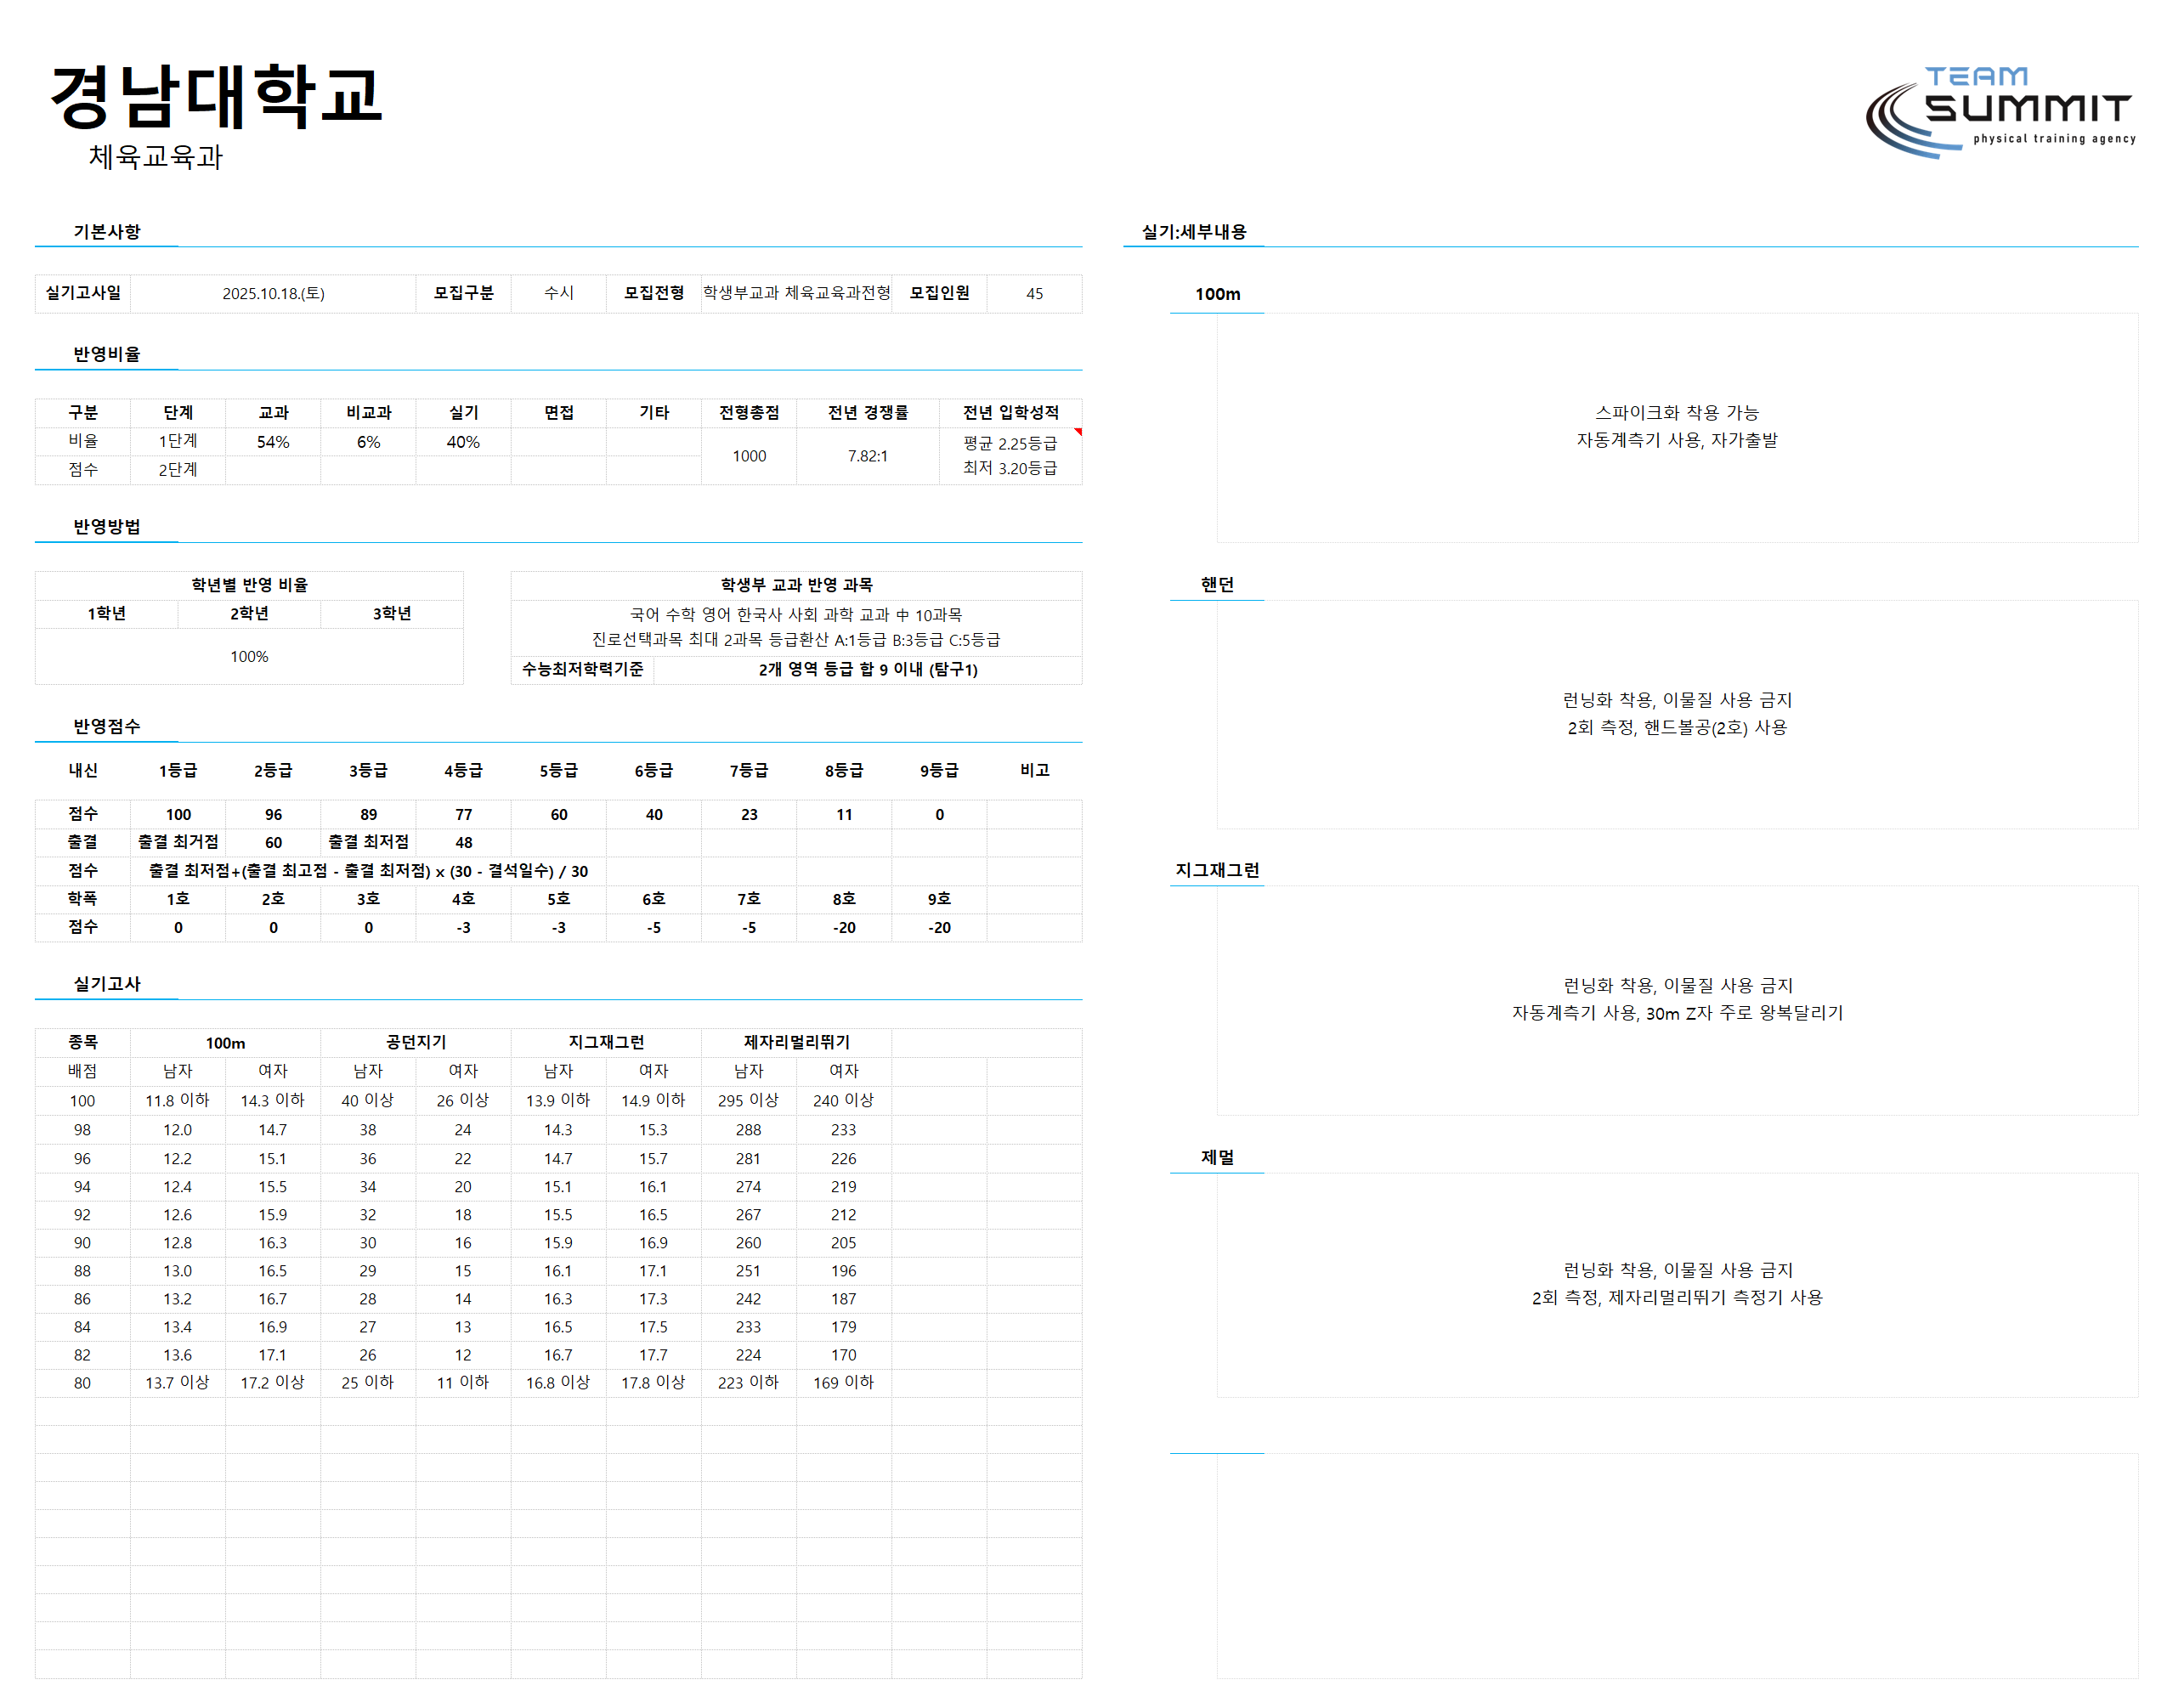Select 평균 2.25등급 text

click(1009, 443)
